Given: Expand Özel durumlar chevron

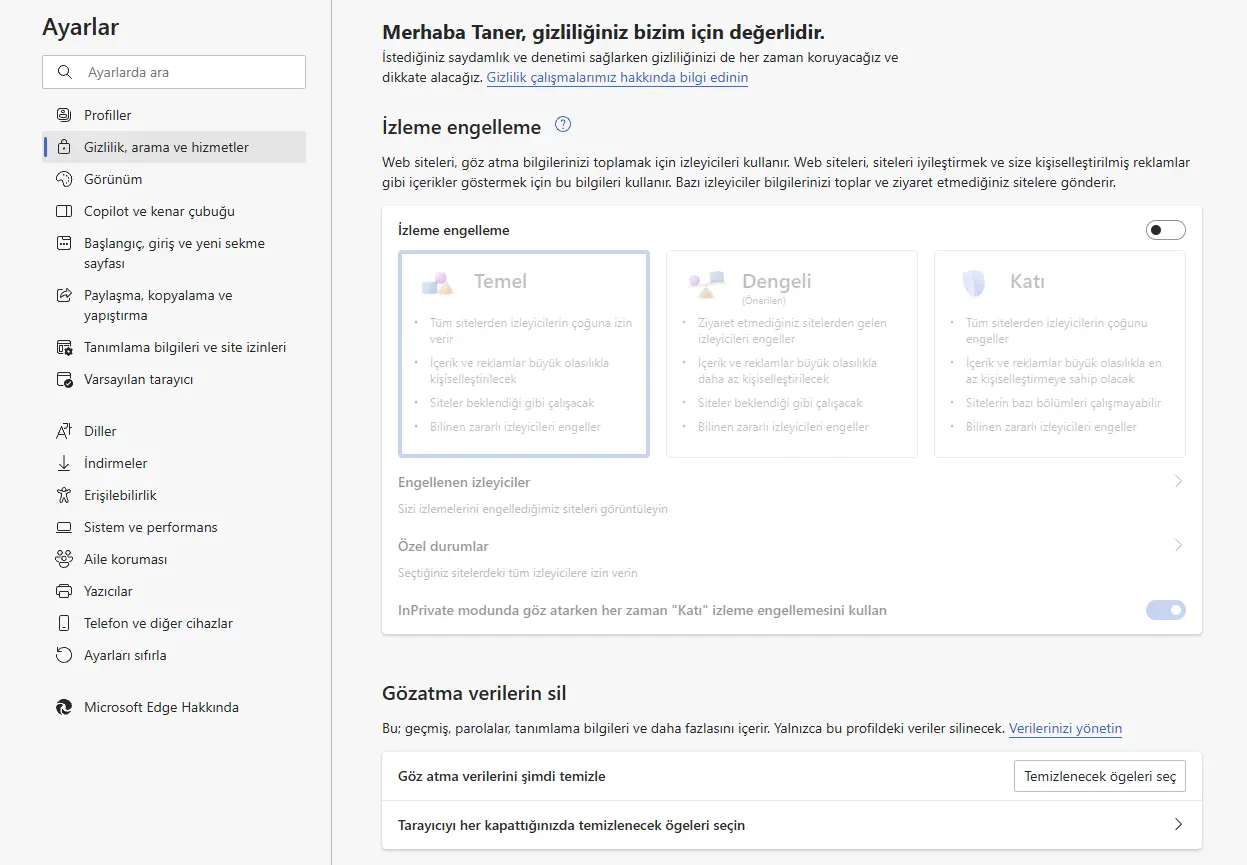Looking at the screenshot, I should [x=1178, y=545].
